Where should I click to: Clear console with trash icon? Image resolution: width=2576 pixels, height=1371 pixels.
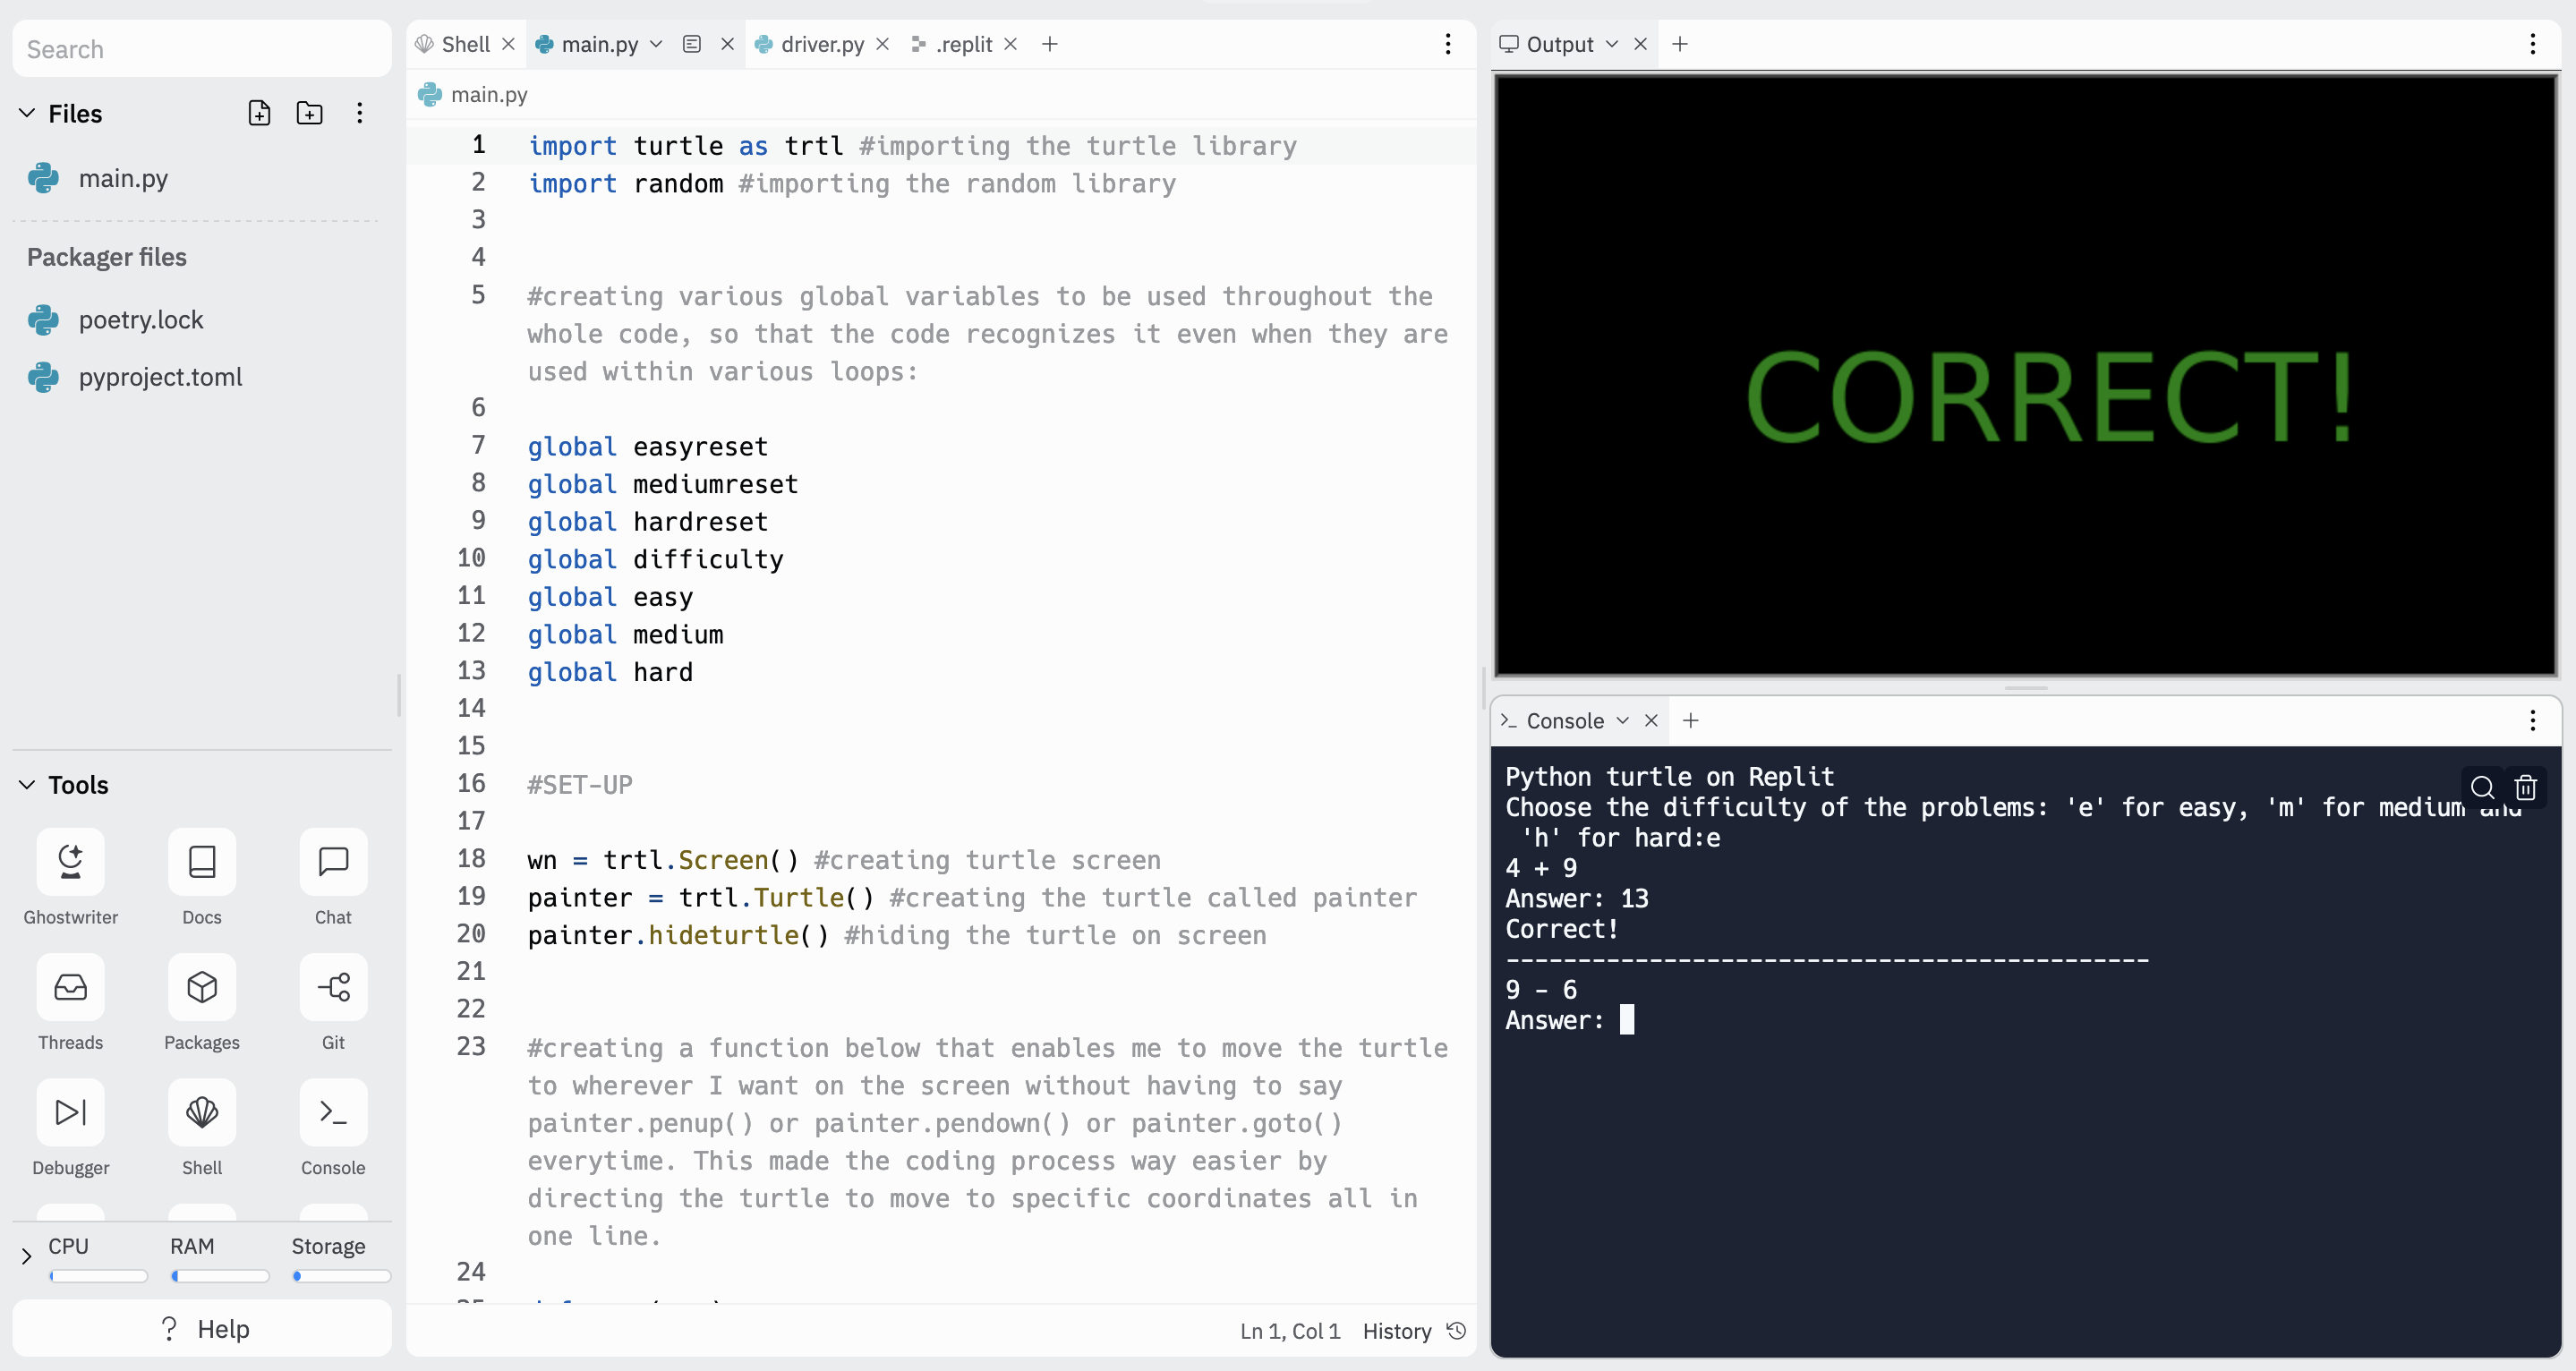tap(2525, 788)
